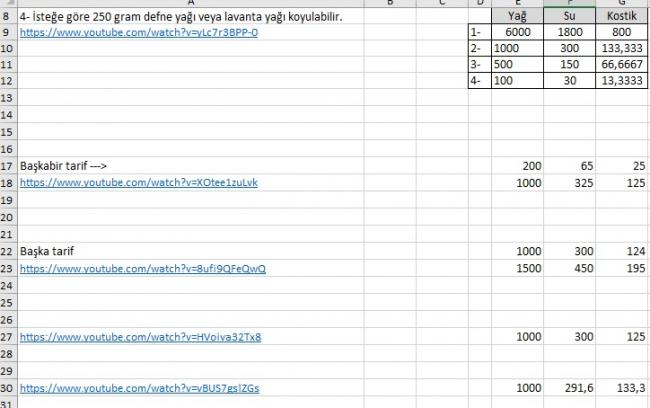Image resolution: width=650 pixels, height=408 pixels.
Task: Open the YouTube link ending HVoiva32Tx8
Action: click(141, 337)
